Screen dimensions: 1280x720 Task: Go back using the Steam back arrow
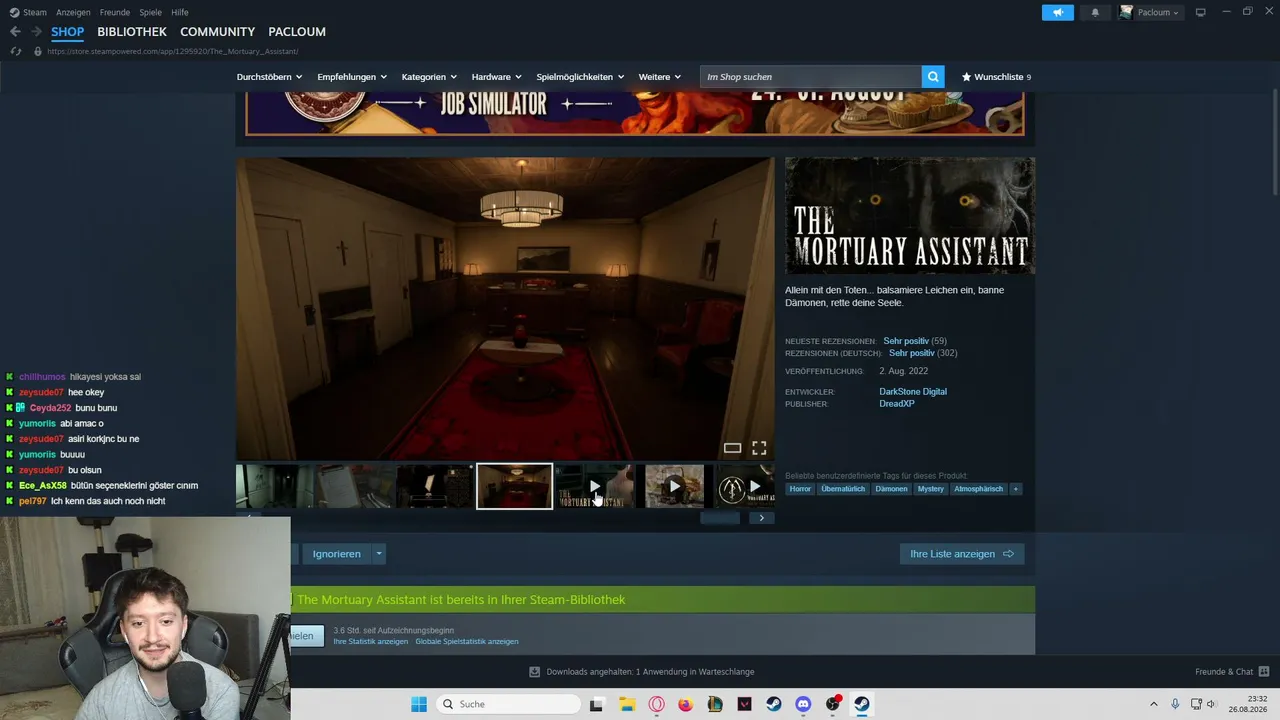15,32
